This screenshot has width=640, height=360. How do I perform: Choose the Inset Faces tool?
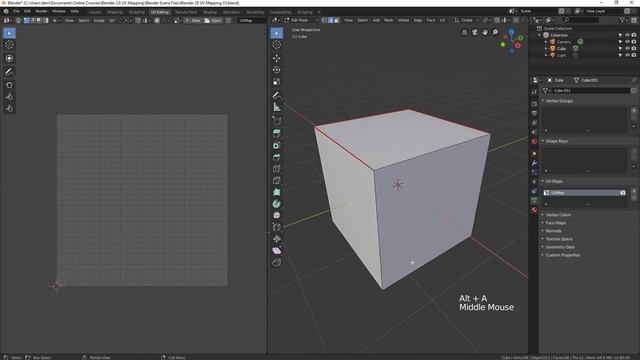pyautogui.click(x=277, y=145)
